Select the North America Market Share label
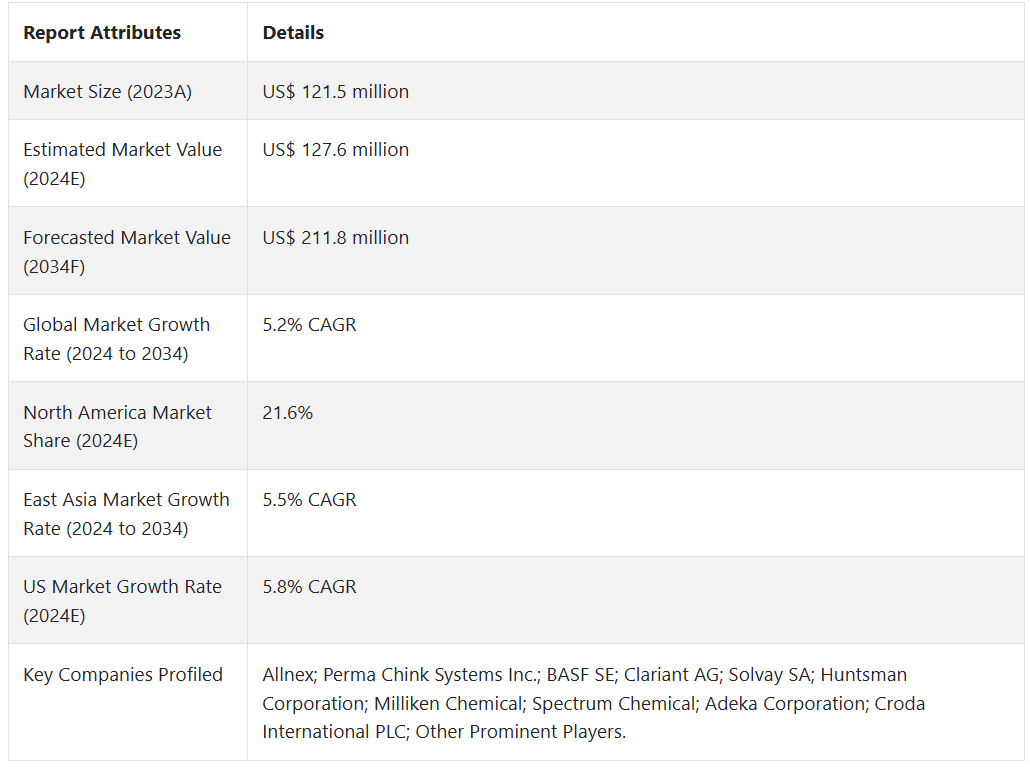 click(117, 426)
